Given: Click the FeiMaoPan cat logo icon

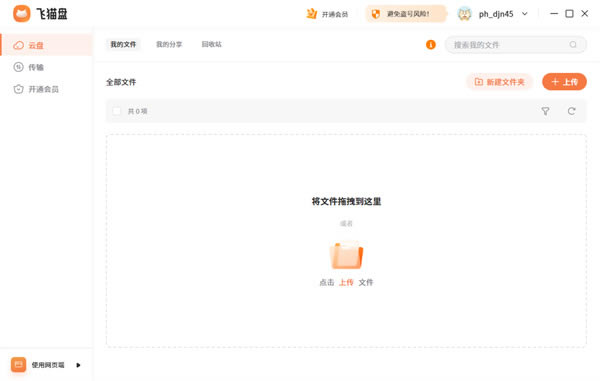Looking at the screenshot, I should point(21,14).
